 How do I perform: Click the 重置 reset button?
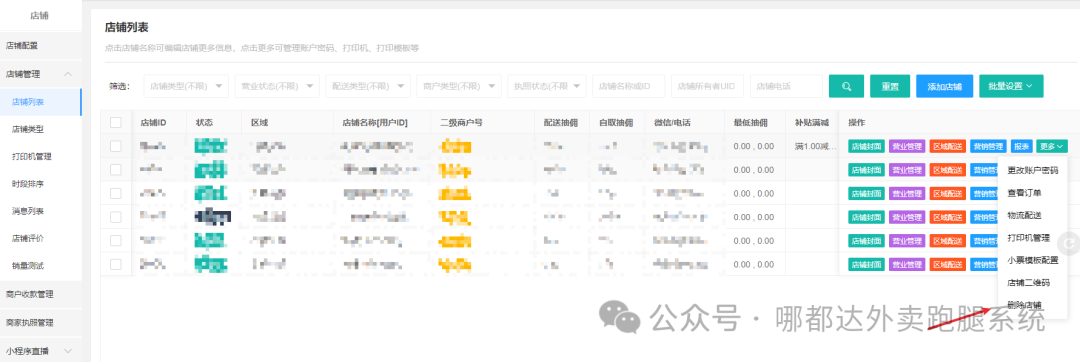point(890,87)
